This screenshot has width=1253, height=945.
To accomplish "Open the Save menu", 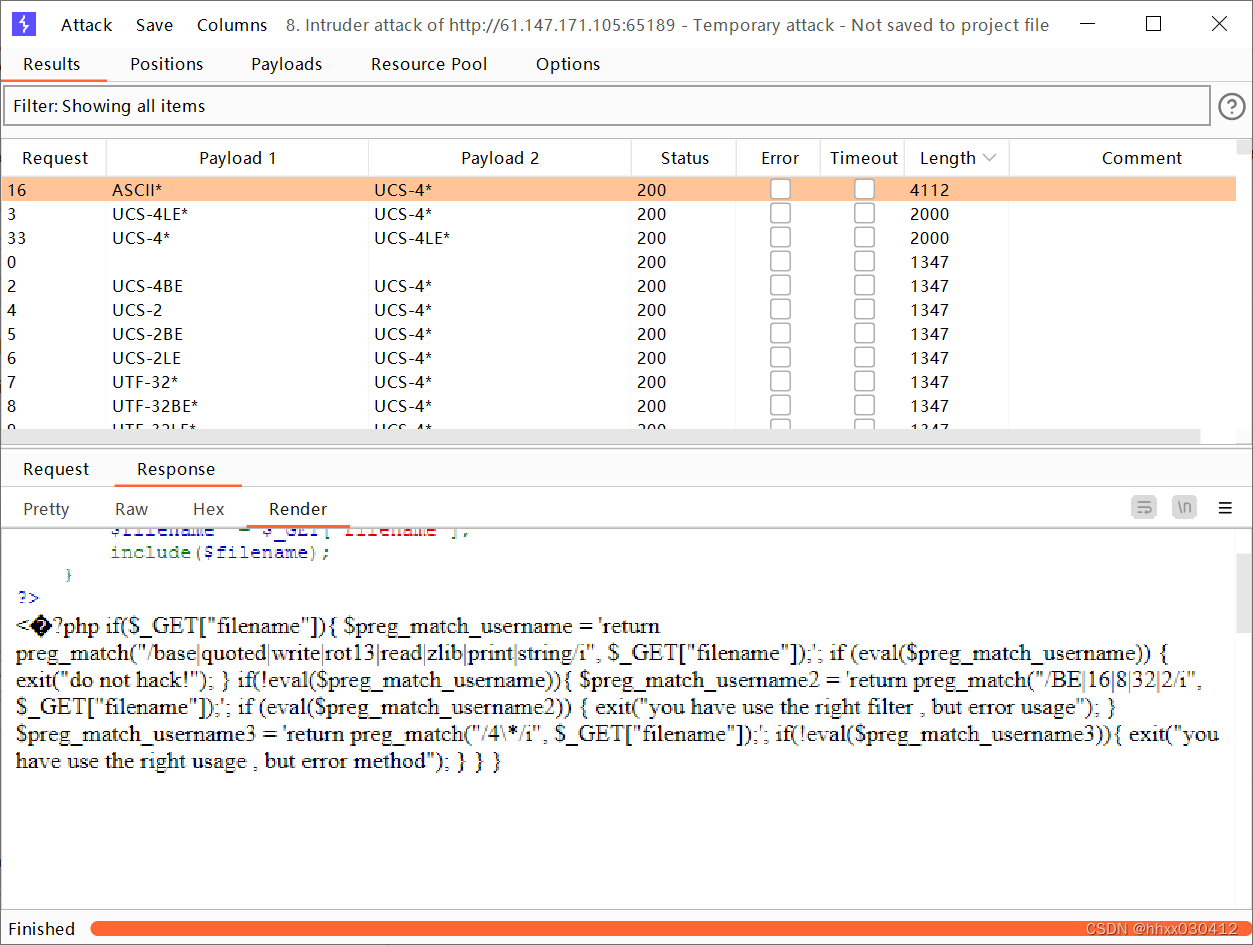I will [154, 25].
